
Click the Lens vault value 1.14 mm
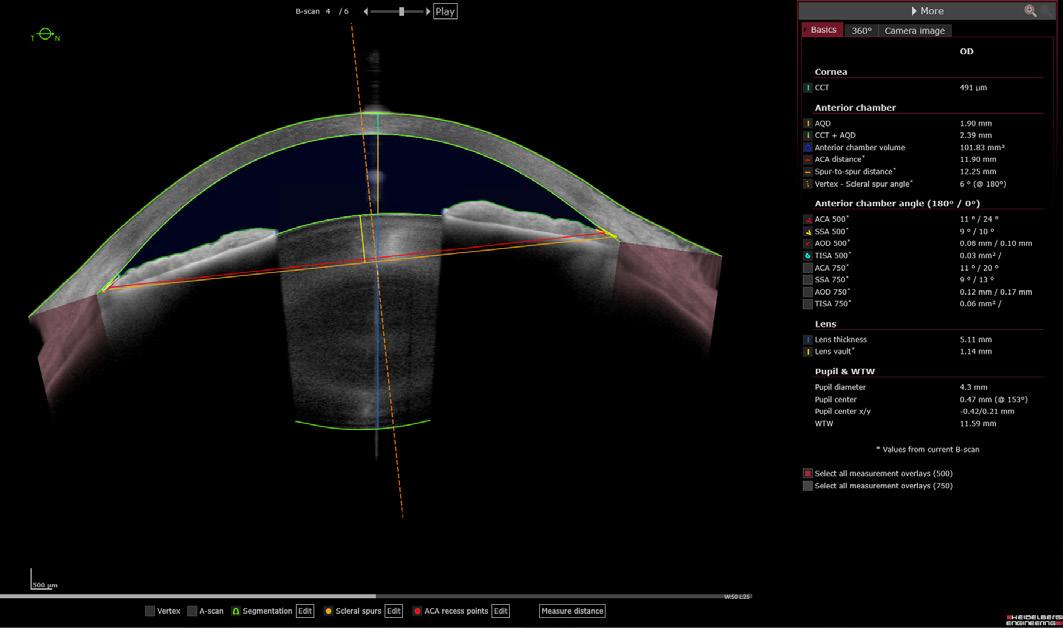click(976, 352)
